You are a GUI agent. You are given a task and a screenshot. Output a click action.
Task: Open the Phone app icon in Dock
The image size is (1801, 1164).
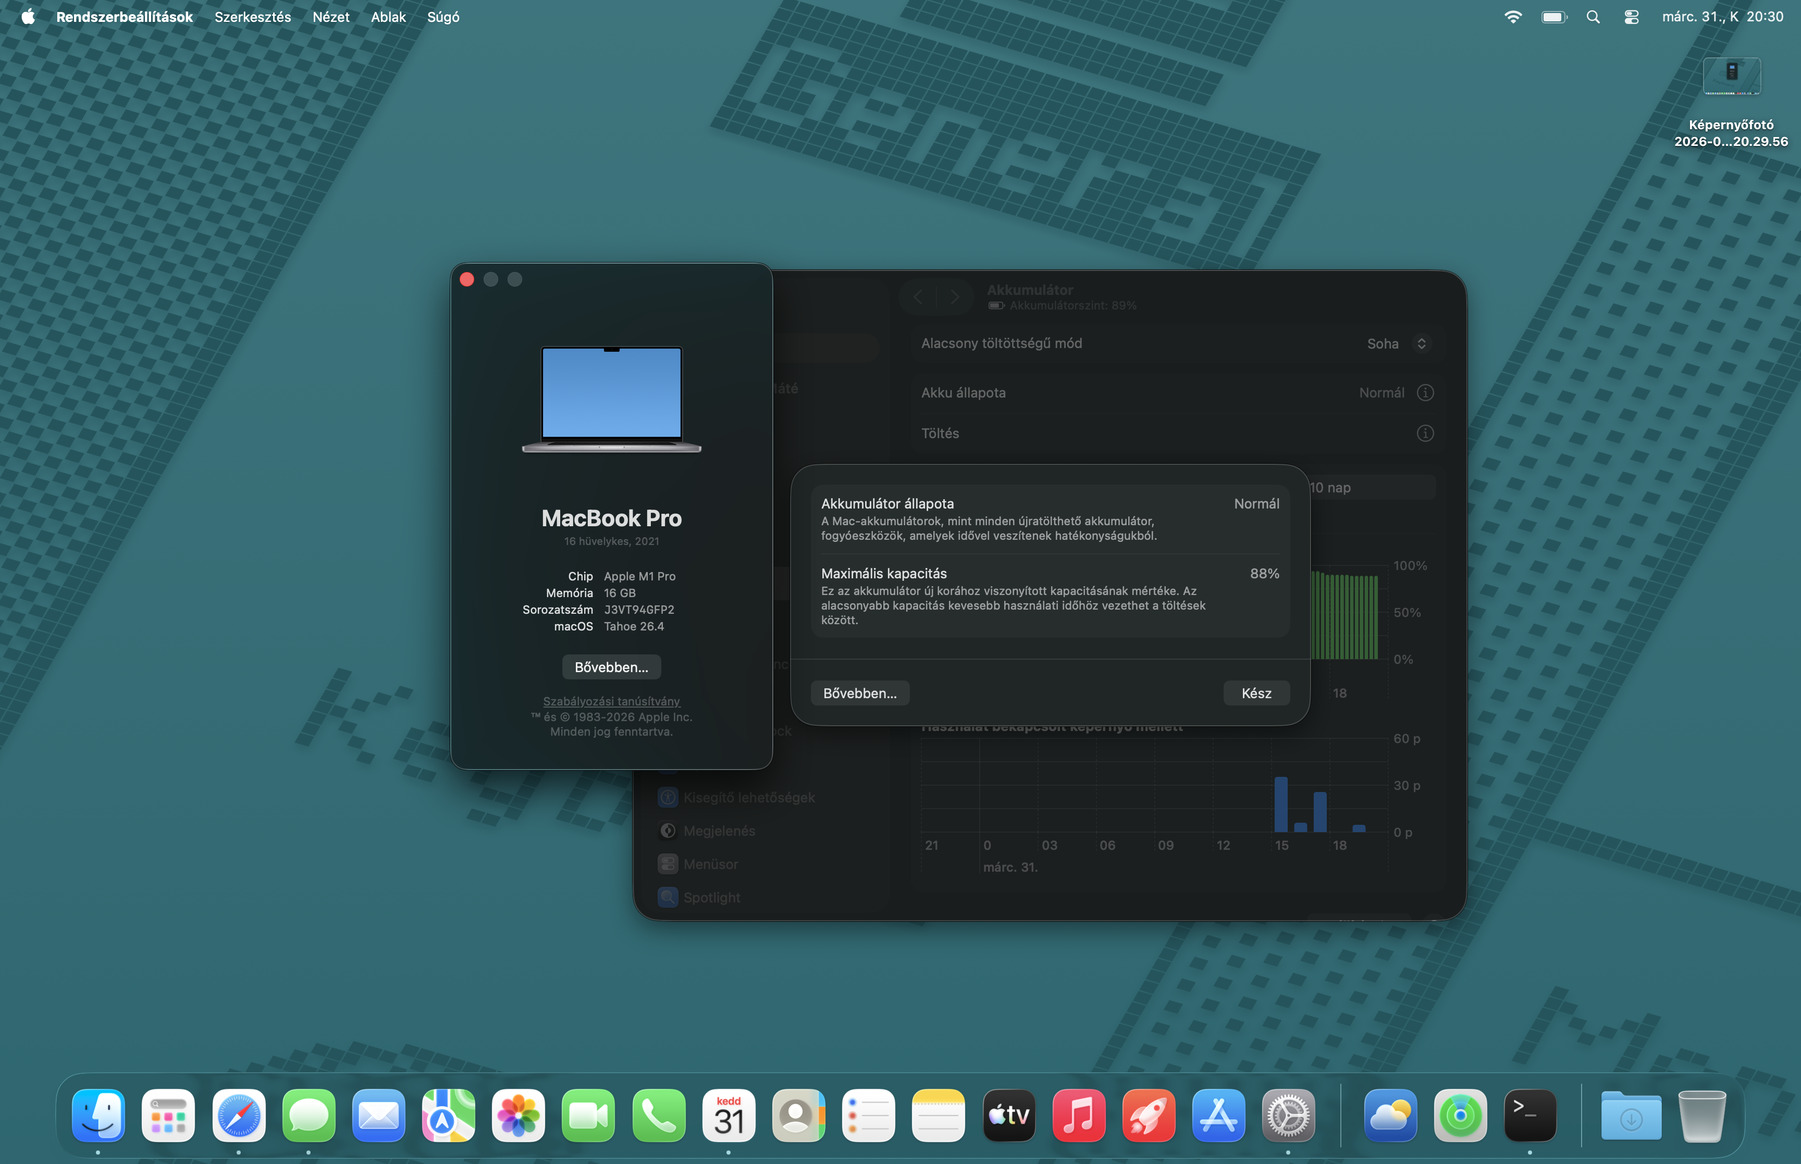(658, 1115)
